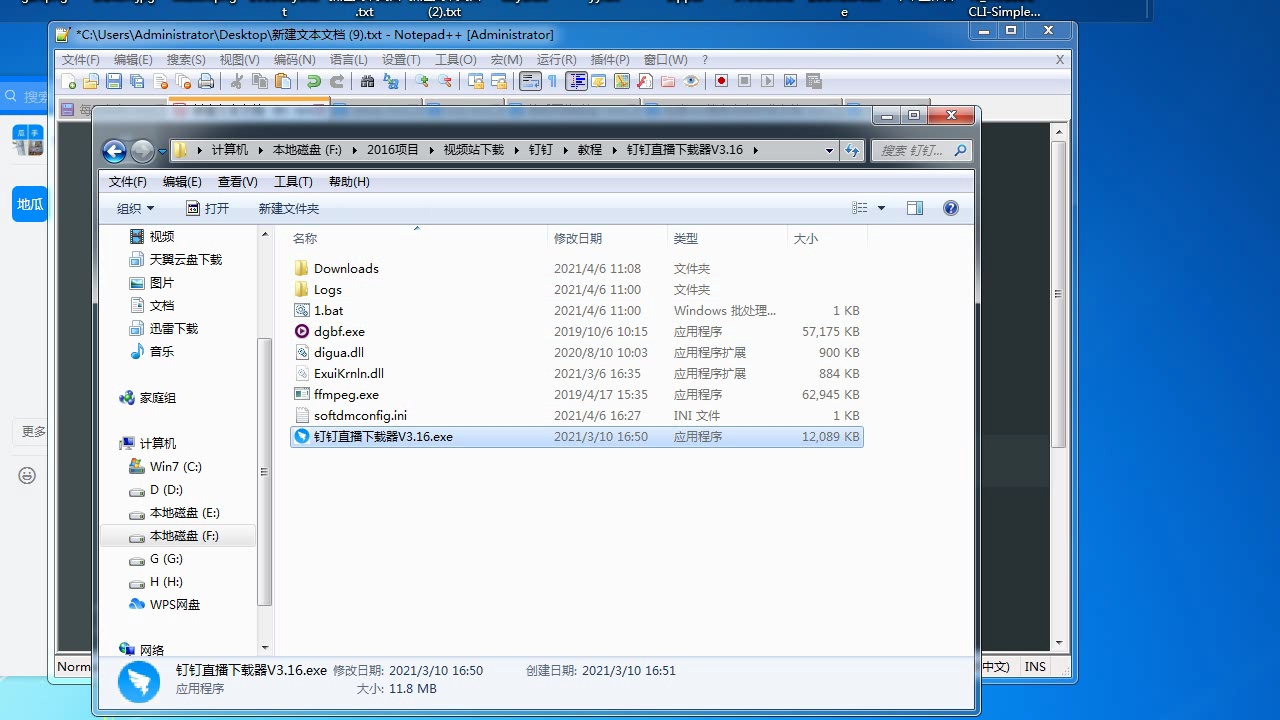Toggle the Indent Guide icon in Notepad++

point(577,81)
